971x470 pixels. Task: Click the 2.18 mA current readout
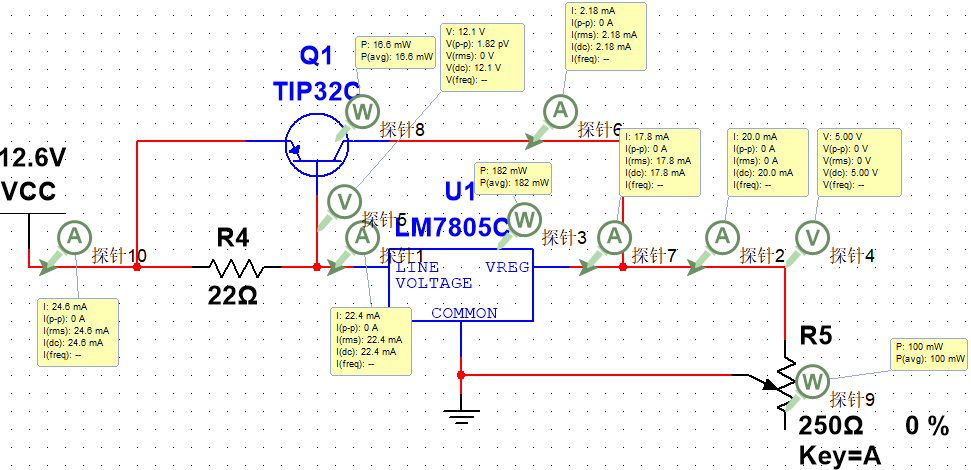pos(606,36)
